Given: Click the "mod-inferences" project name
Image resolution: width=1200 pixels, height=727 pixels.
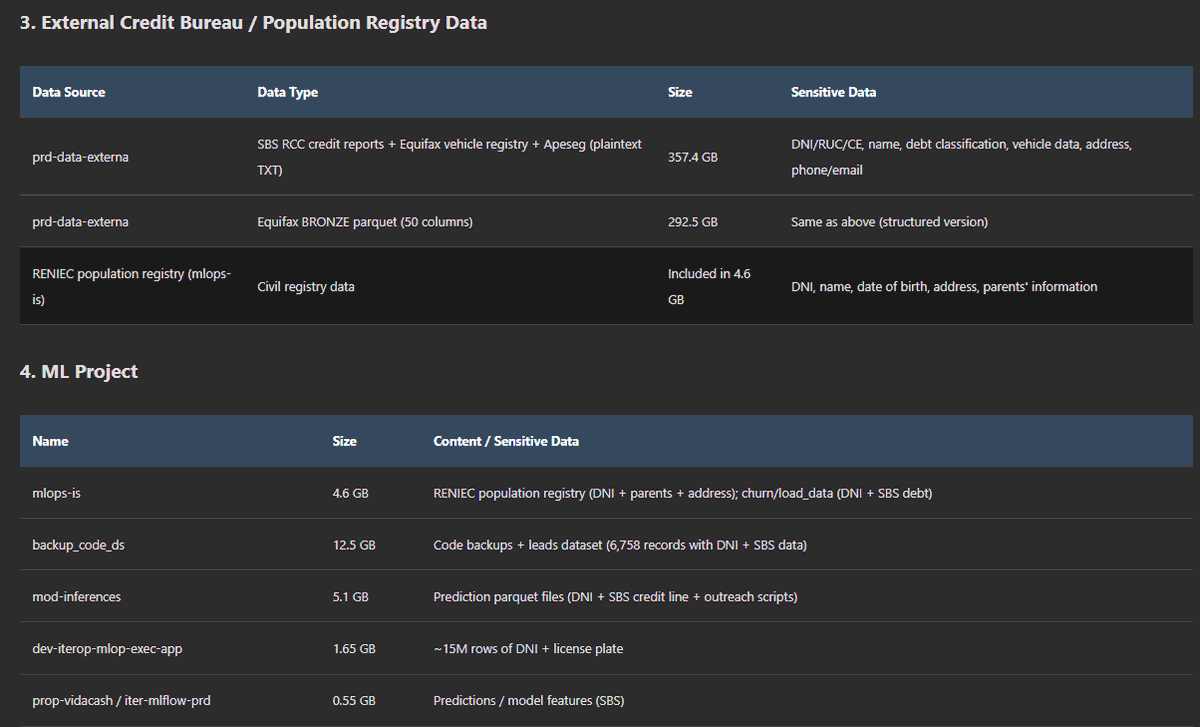Looking at the screenshot, I should tap(77, 597).
